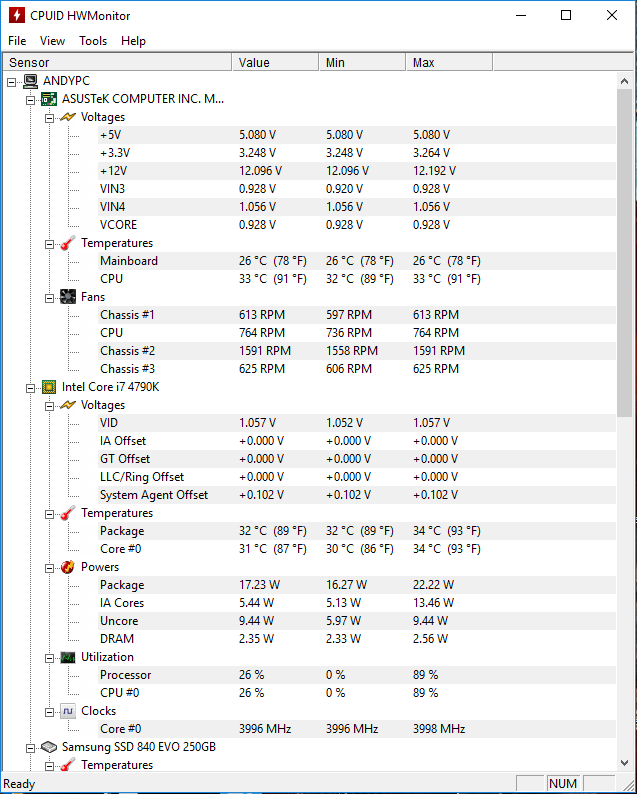This screenshot has width=637, height=794.
Task: Click the ASUSTeK motherboard icon
Action: coord(49,99)
